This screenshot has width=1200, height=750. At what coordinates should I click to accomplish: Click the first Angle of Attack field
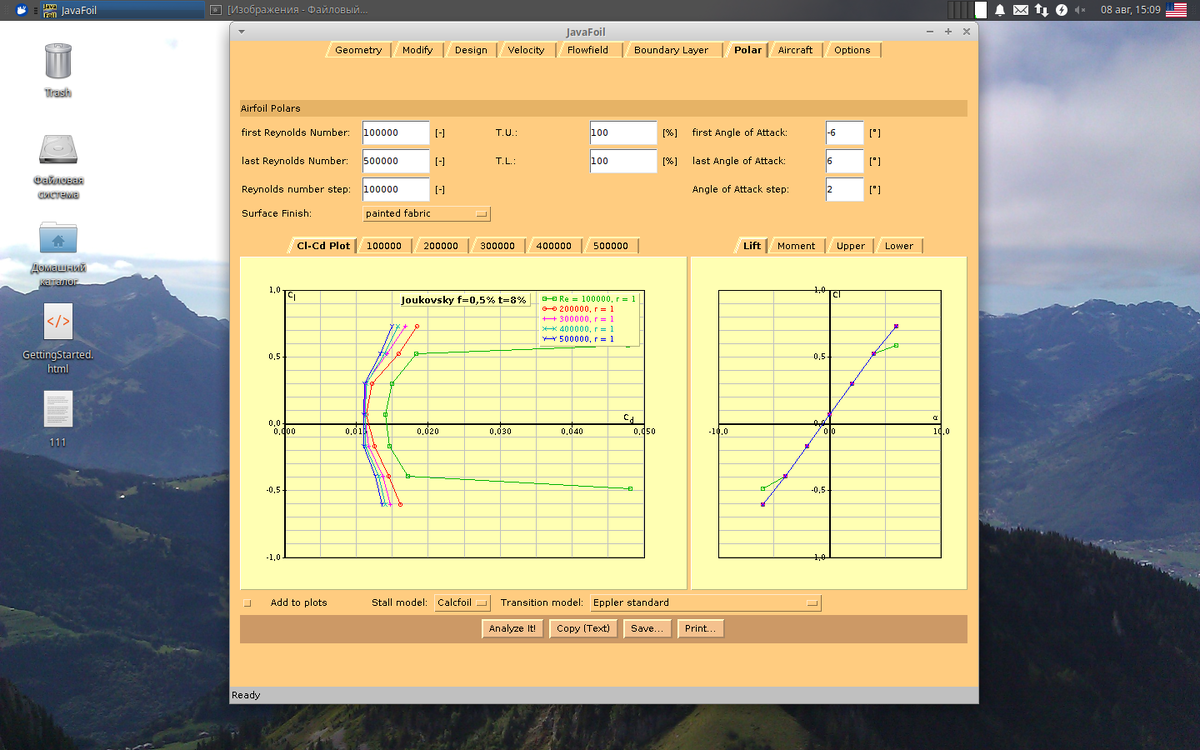pyautogui.click(x=845, y=133)
